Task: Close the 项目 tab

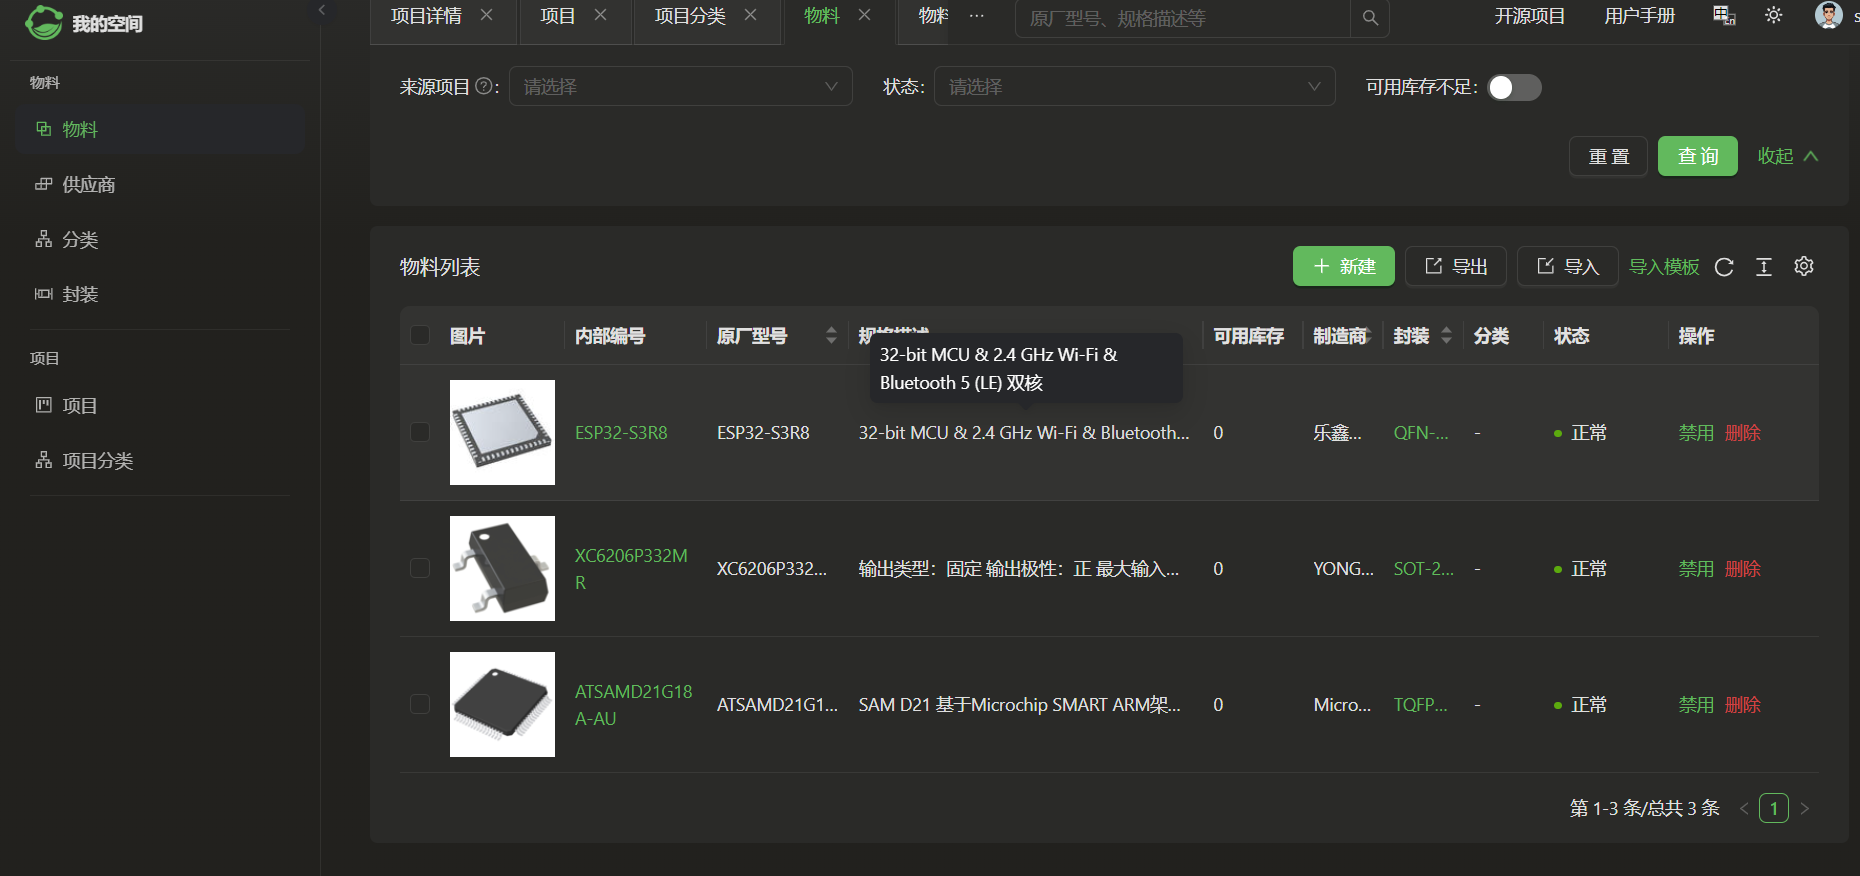Action: tap(600, 15)
